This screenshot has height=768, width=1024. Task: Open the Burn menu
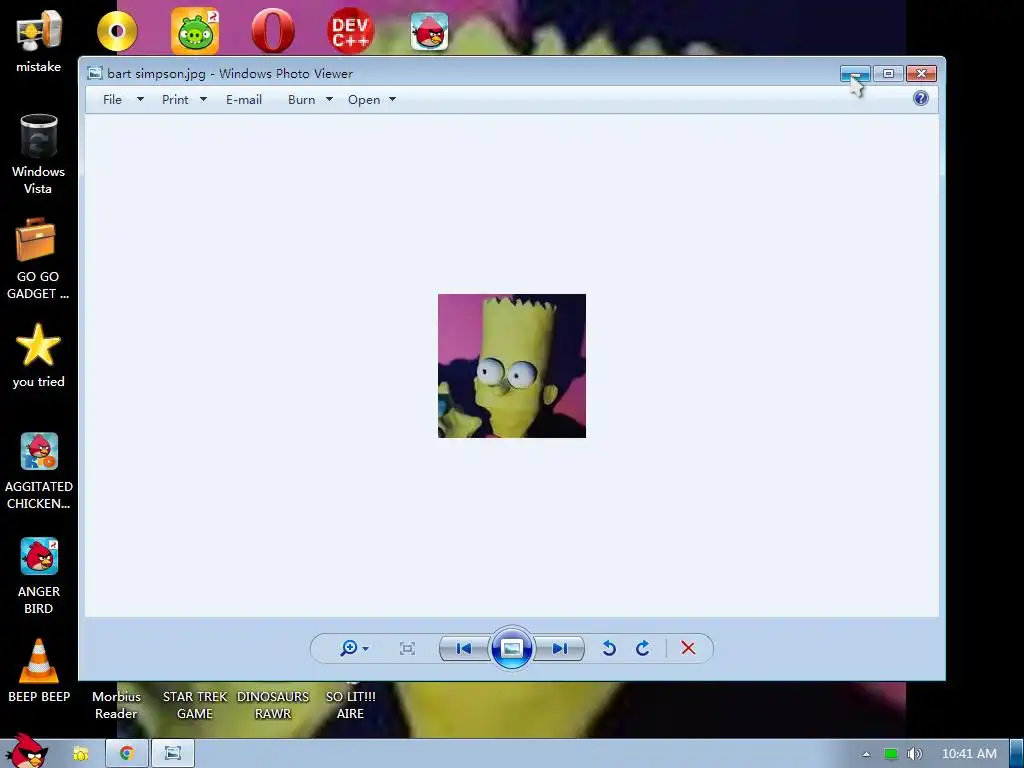301,99
